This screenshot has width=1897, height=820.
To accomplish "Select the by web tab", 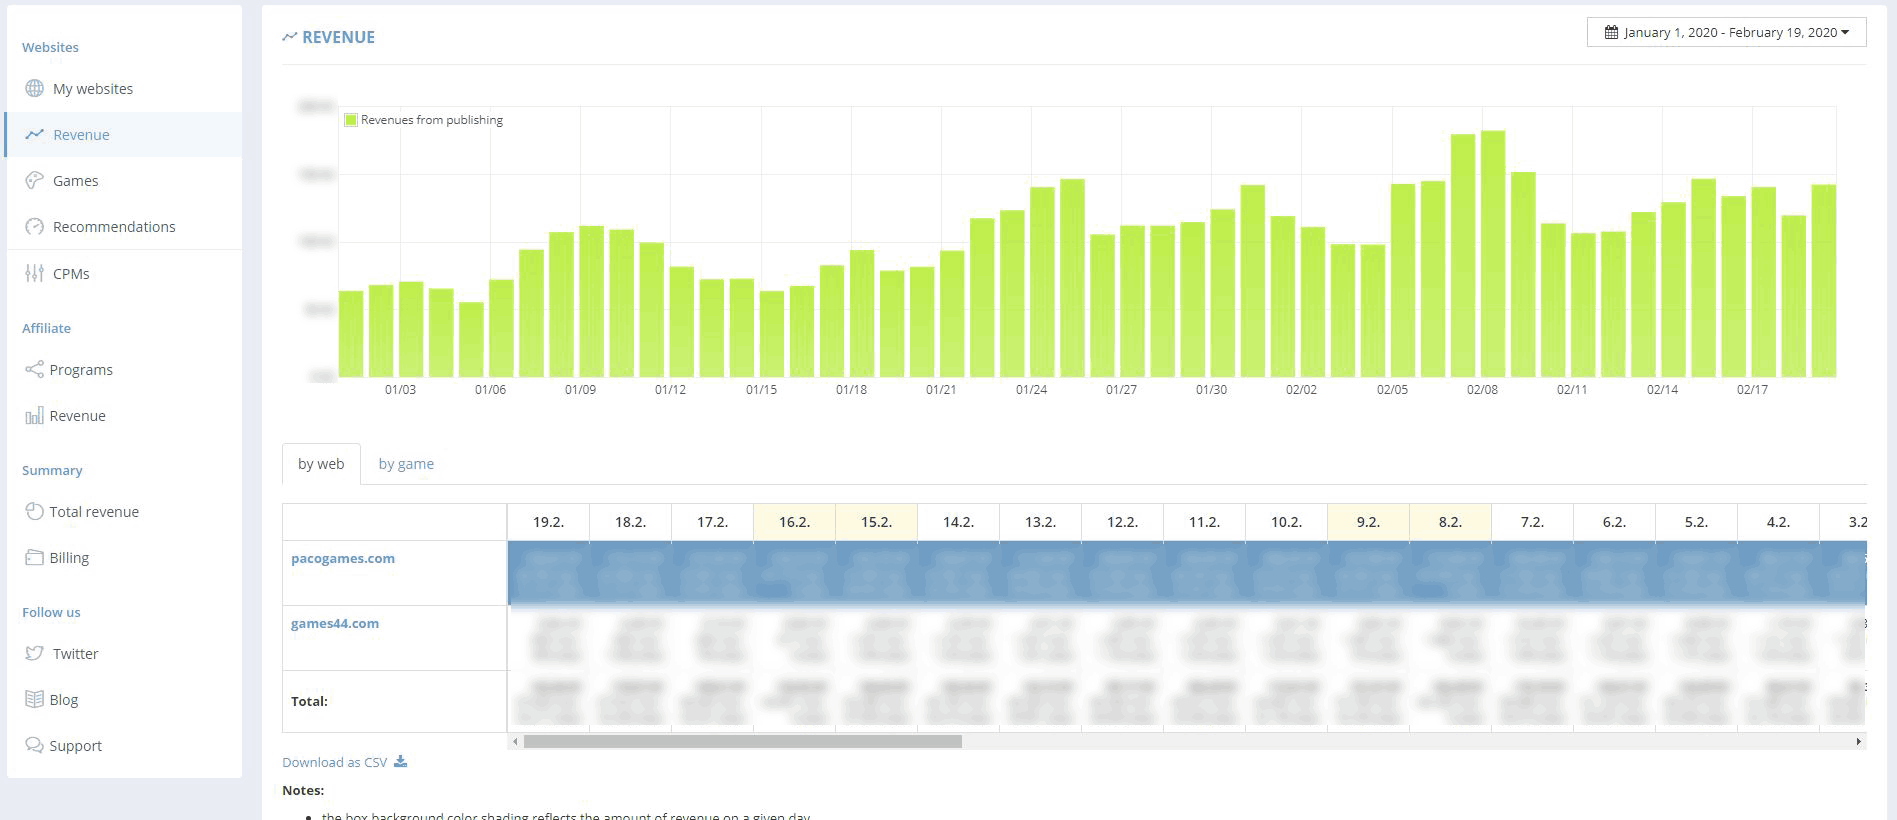I will (x=321, y=464).
